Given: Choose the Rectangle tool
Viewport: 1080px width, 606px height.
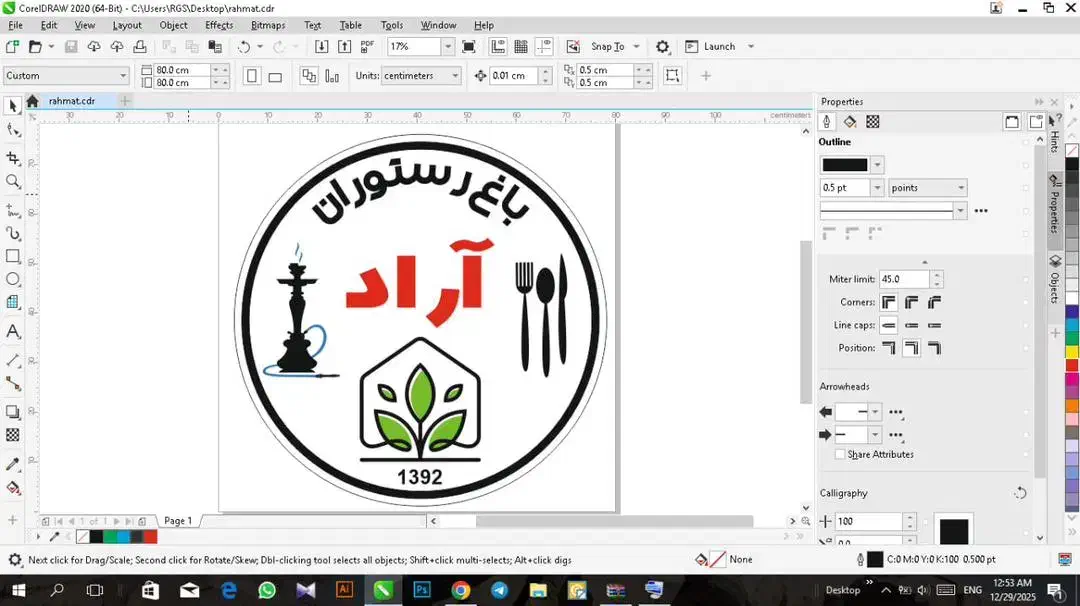Looking at the screenshot, I should [13, 257].
